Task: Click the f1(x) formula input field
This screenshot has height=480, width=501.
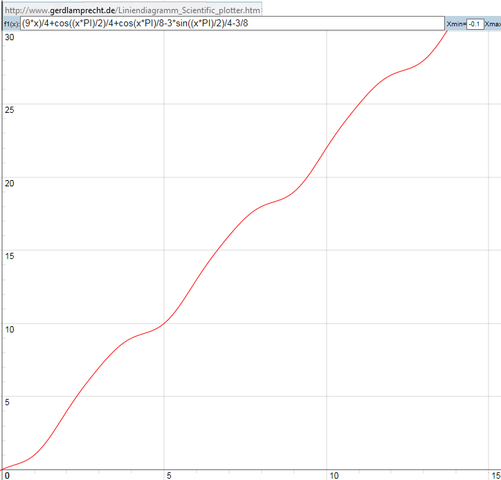Action: [x=232, y=24]
